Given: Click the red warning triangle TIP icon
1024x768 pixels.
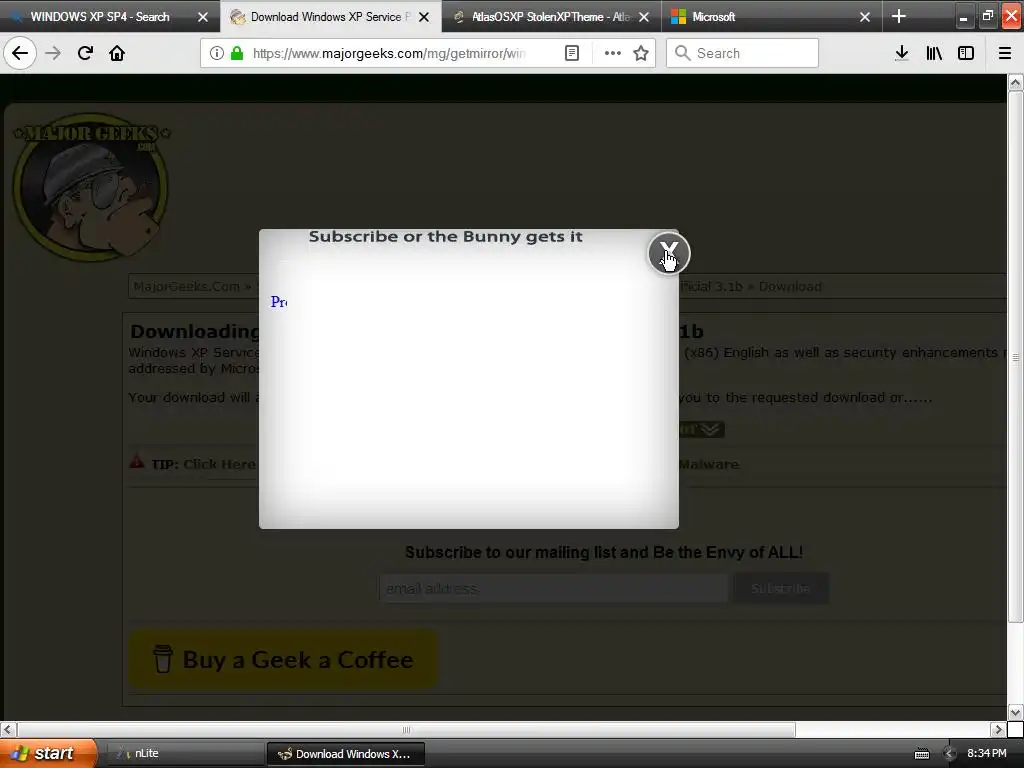Looking at the screenshot, I should [136, 461].
